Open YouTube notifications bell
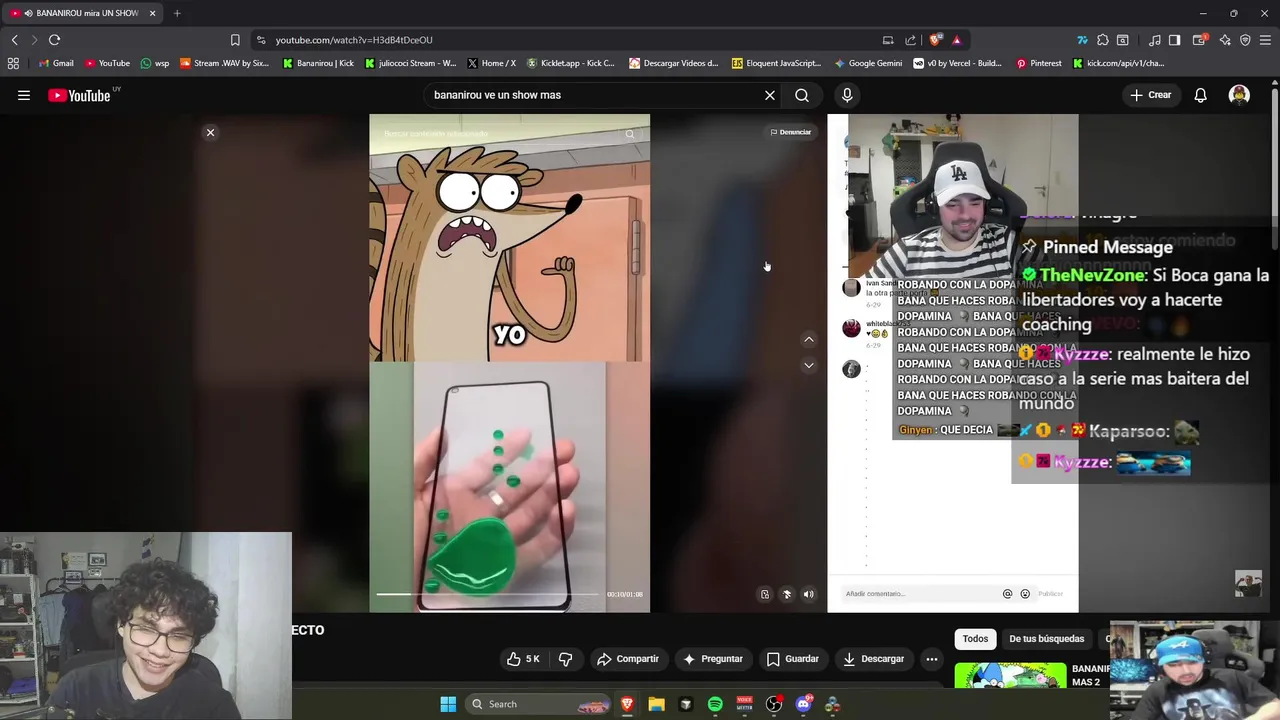The image size is (1280, 720). point(1200,95)
